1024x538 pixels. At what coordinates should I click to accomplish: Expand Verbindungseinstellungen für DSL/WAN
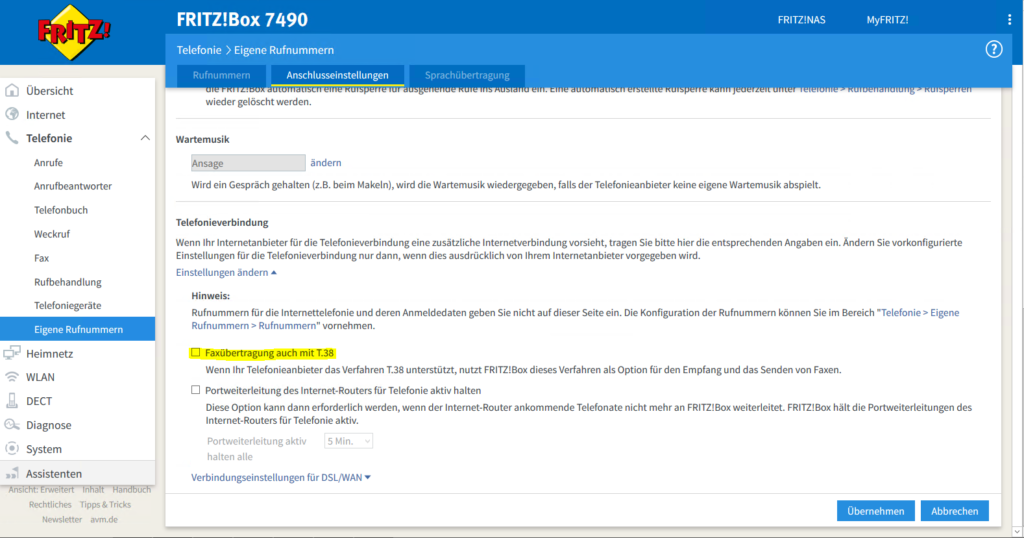point(280,478)
